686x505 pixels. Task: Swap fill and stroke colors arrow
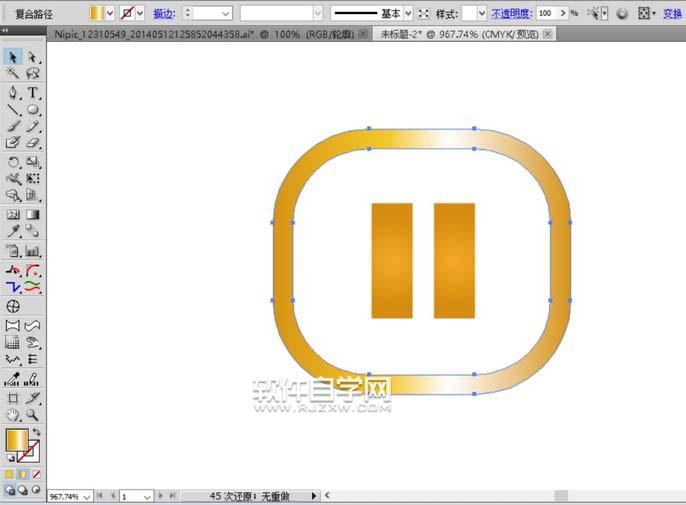click(37, 432)
